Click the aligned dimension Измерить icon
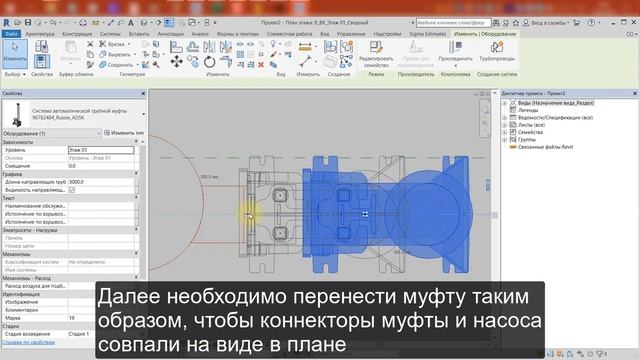The image size is (640, 360). 305,47
